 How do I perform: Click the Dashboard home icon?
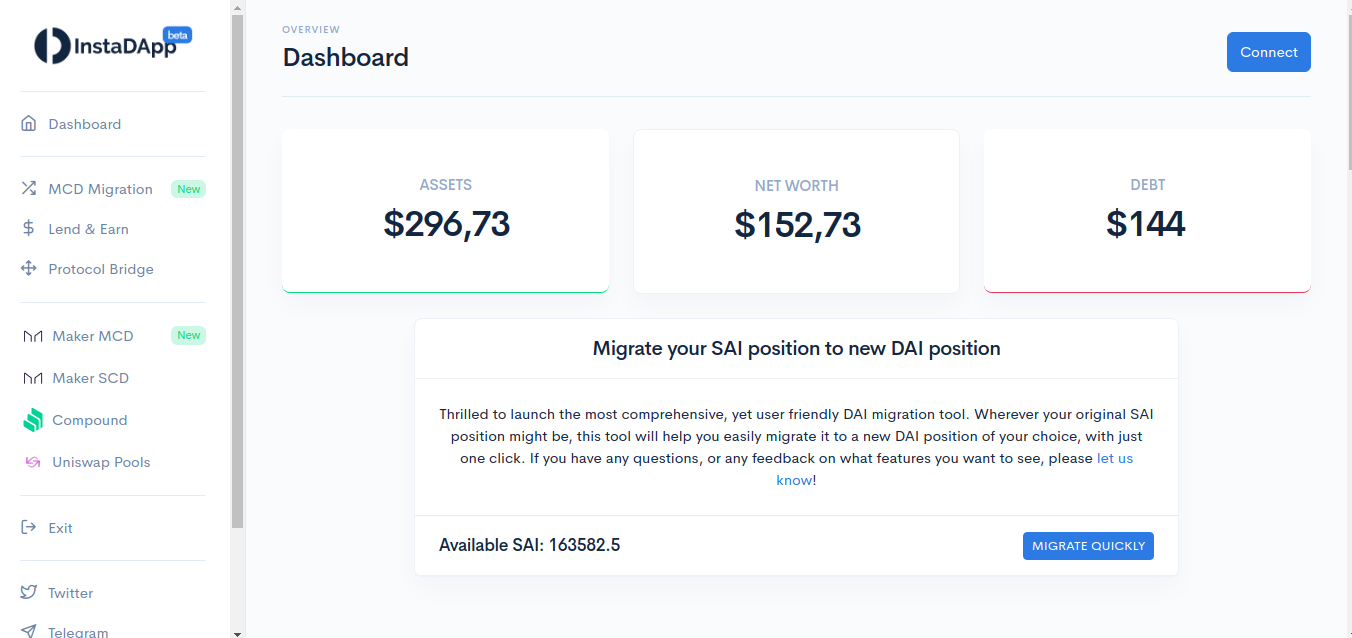[x=29, y=124]
